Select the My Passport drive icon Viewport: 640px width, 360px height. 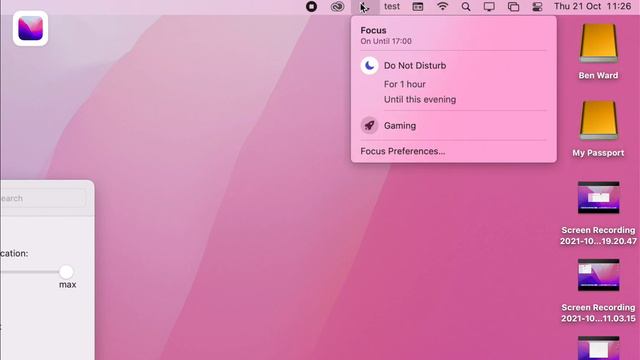coord(598,121)
